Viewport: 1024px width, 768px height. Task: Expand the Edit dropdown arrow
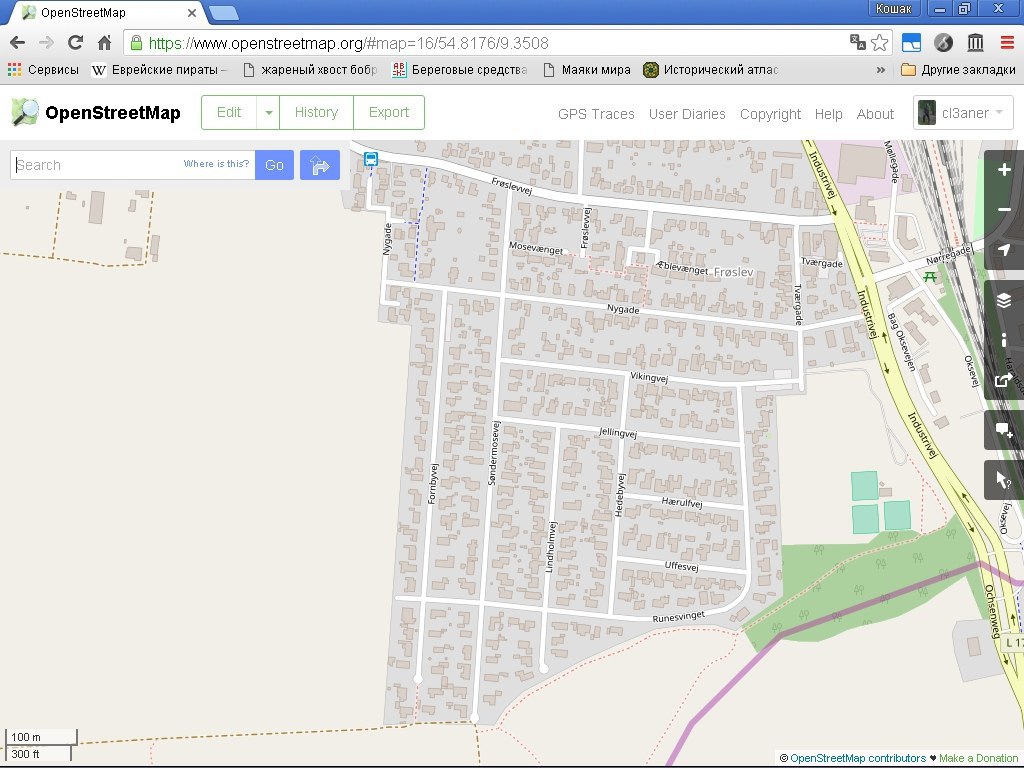(268, 113)
